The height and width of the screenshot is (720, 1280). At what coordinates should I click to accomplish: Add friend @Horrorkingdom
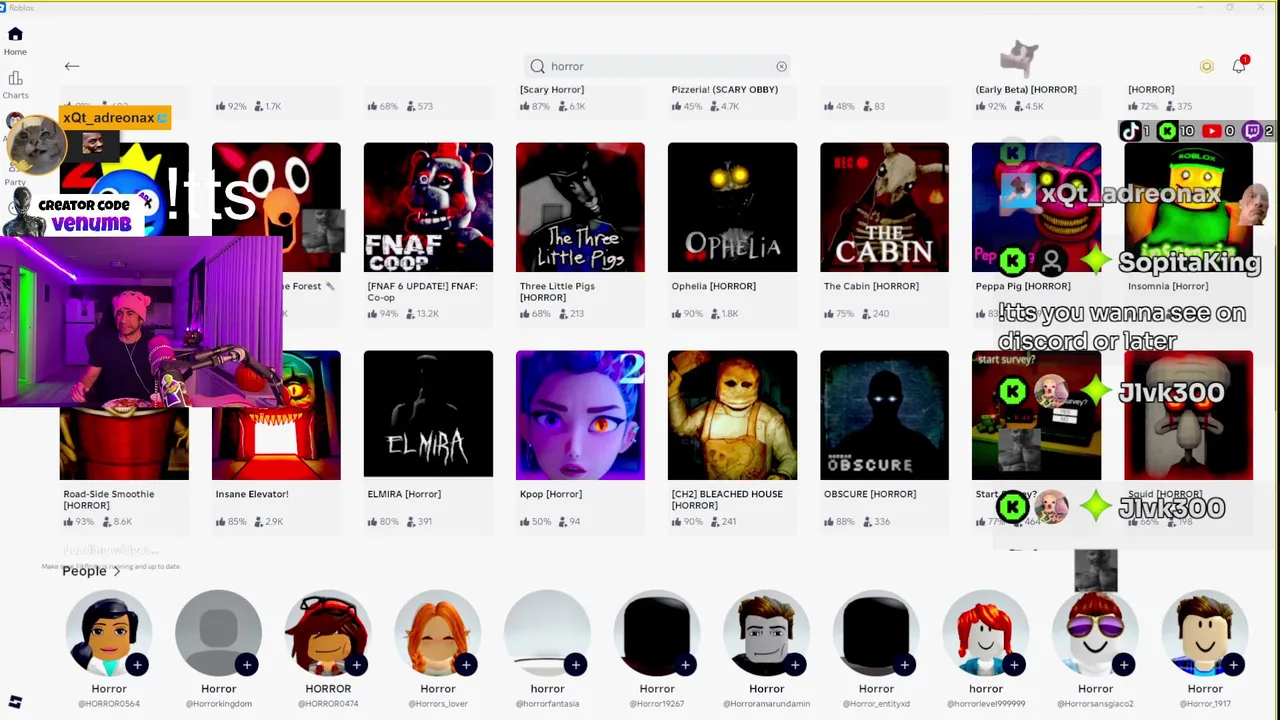point(247,665)
